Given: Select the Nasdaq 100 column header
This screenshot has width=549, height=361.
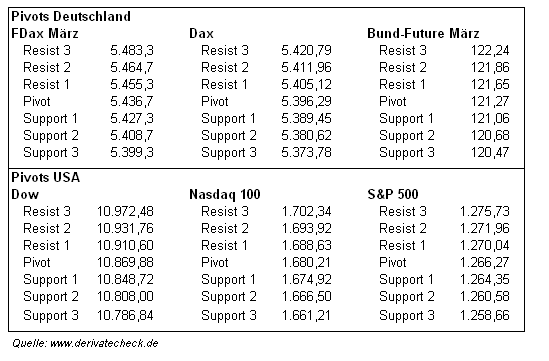Looking at the screenshot, I should [225, 194].
